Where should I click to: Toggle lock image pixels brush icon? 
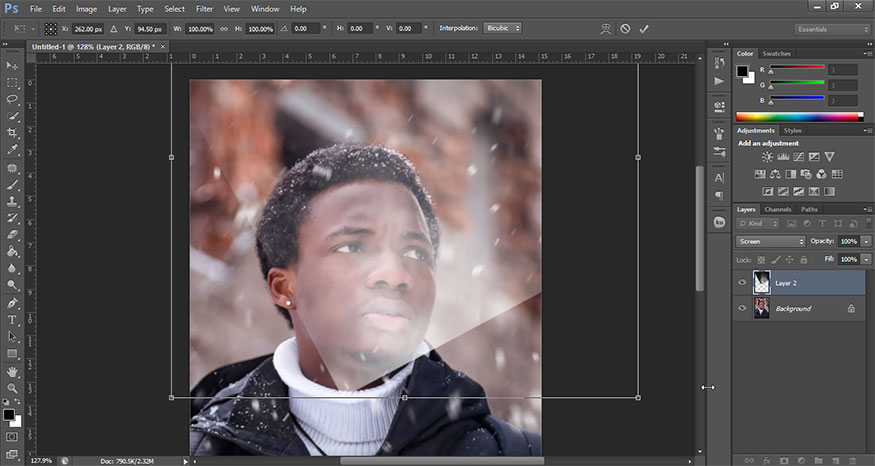click(776, 260)
